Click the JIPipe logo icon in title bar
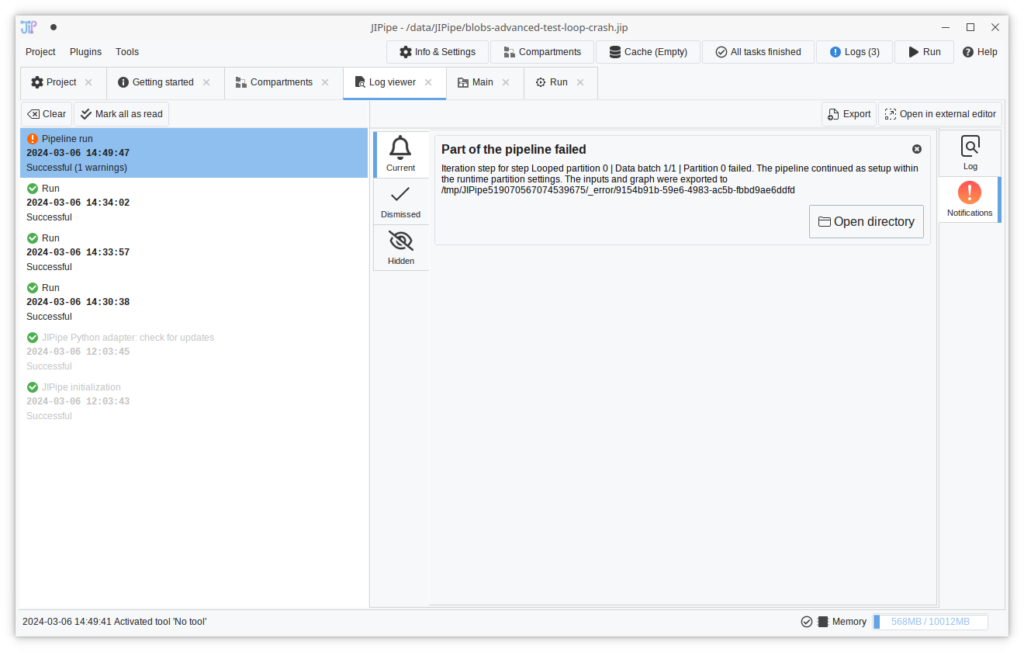1024x652 pixels. pyautogui.click(x=29, y=27)
